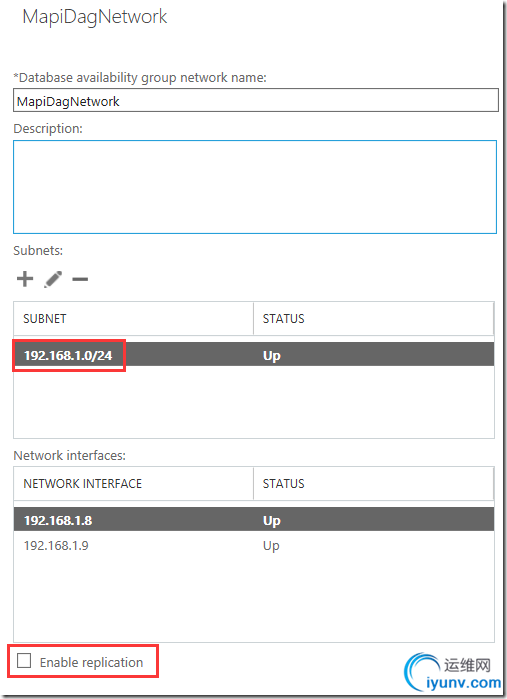Select network interface 192.168.1.9
This screenshot has width=507, height=699.
click(x=254, y=545)
